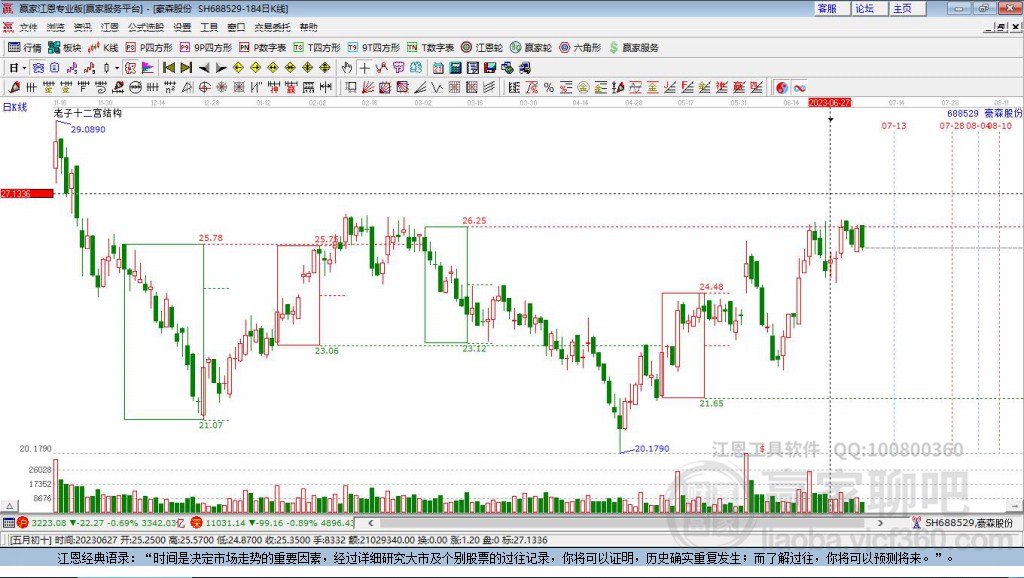The height and width of the screenshot is (578, 1024).
Task: Click the 688529 豪森股份 stock label
Action: [984, 114]
